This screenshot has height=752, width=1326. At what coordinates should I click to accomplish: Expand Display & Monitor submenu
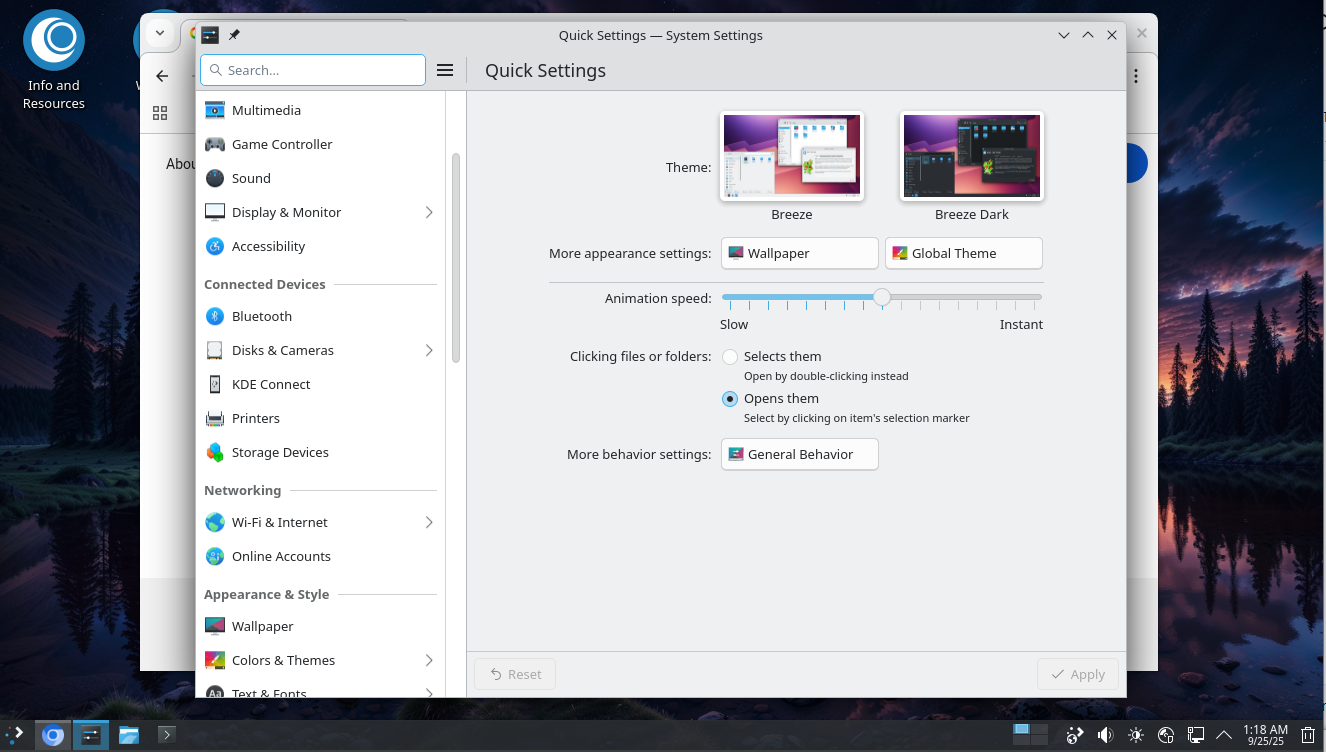pyautogui.click(x=429, y=212)
